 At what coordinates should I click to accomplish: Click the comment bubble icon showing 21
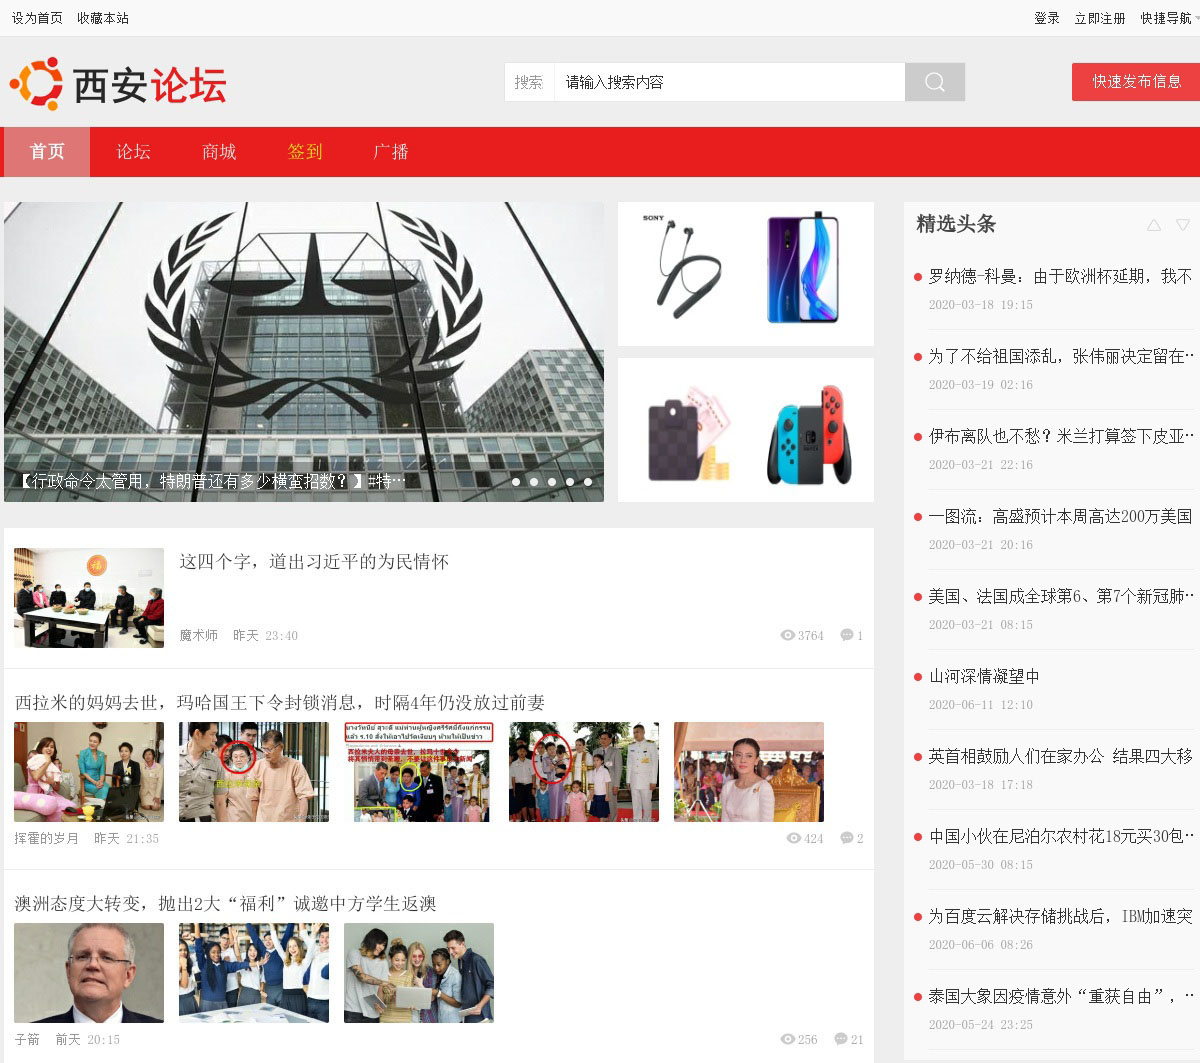[840, 1039]
